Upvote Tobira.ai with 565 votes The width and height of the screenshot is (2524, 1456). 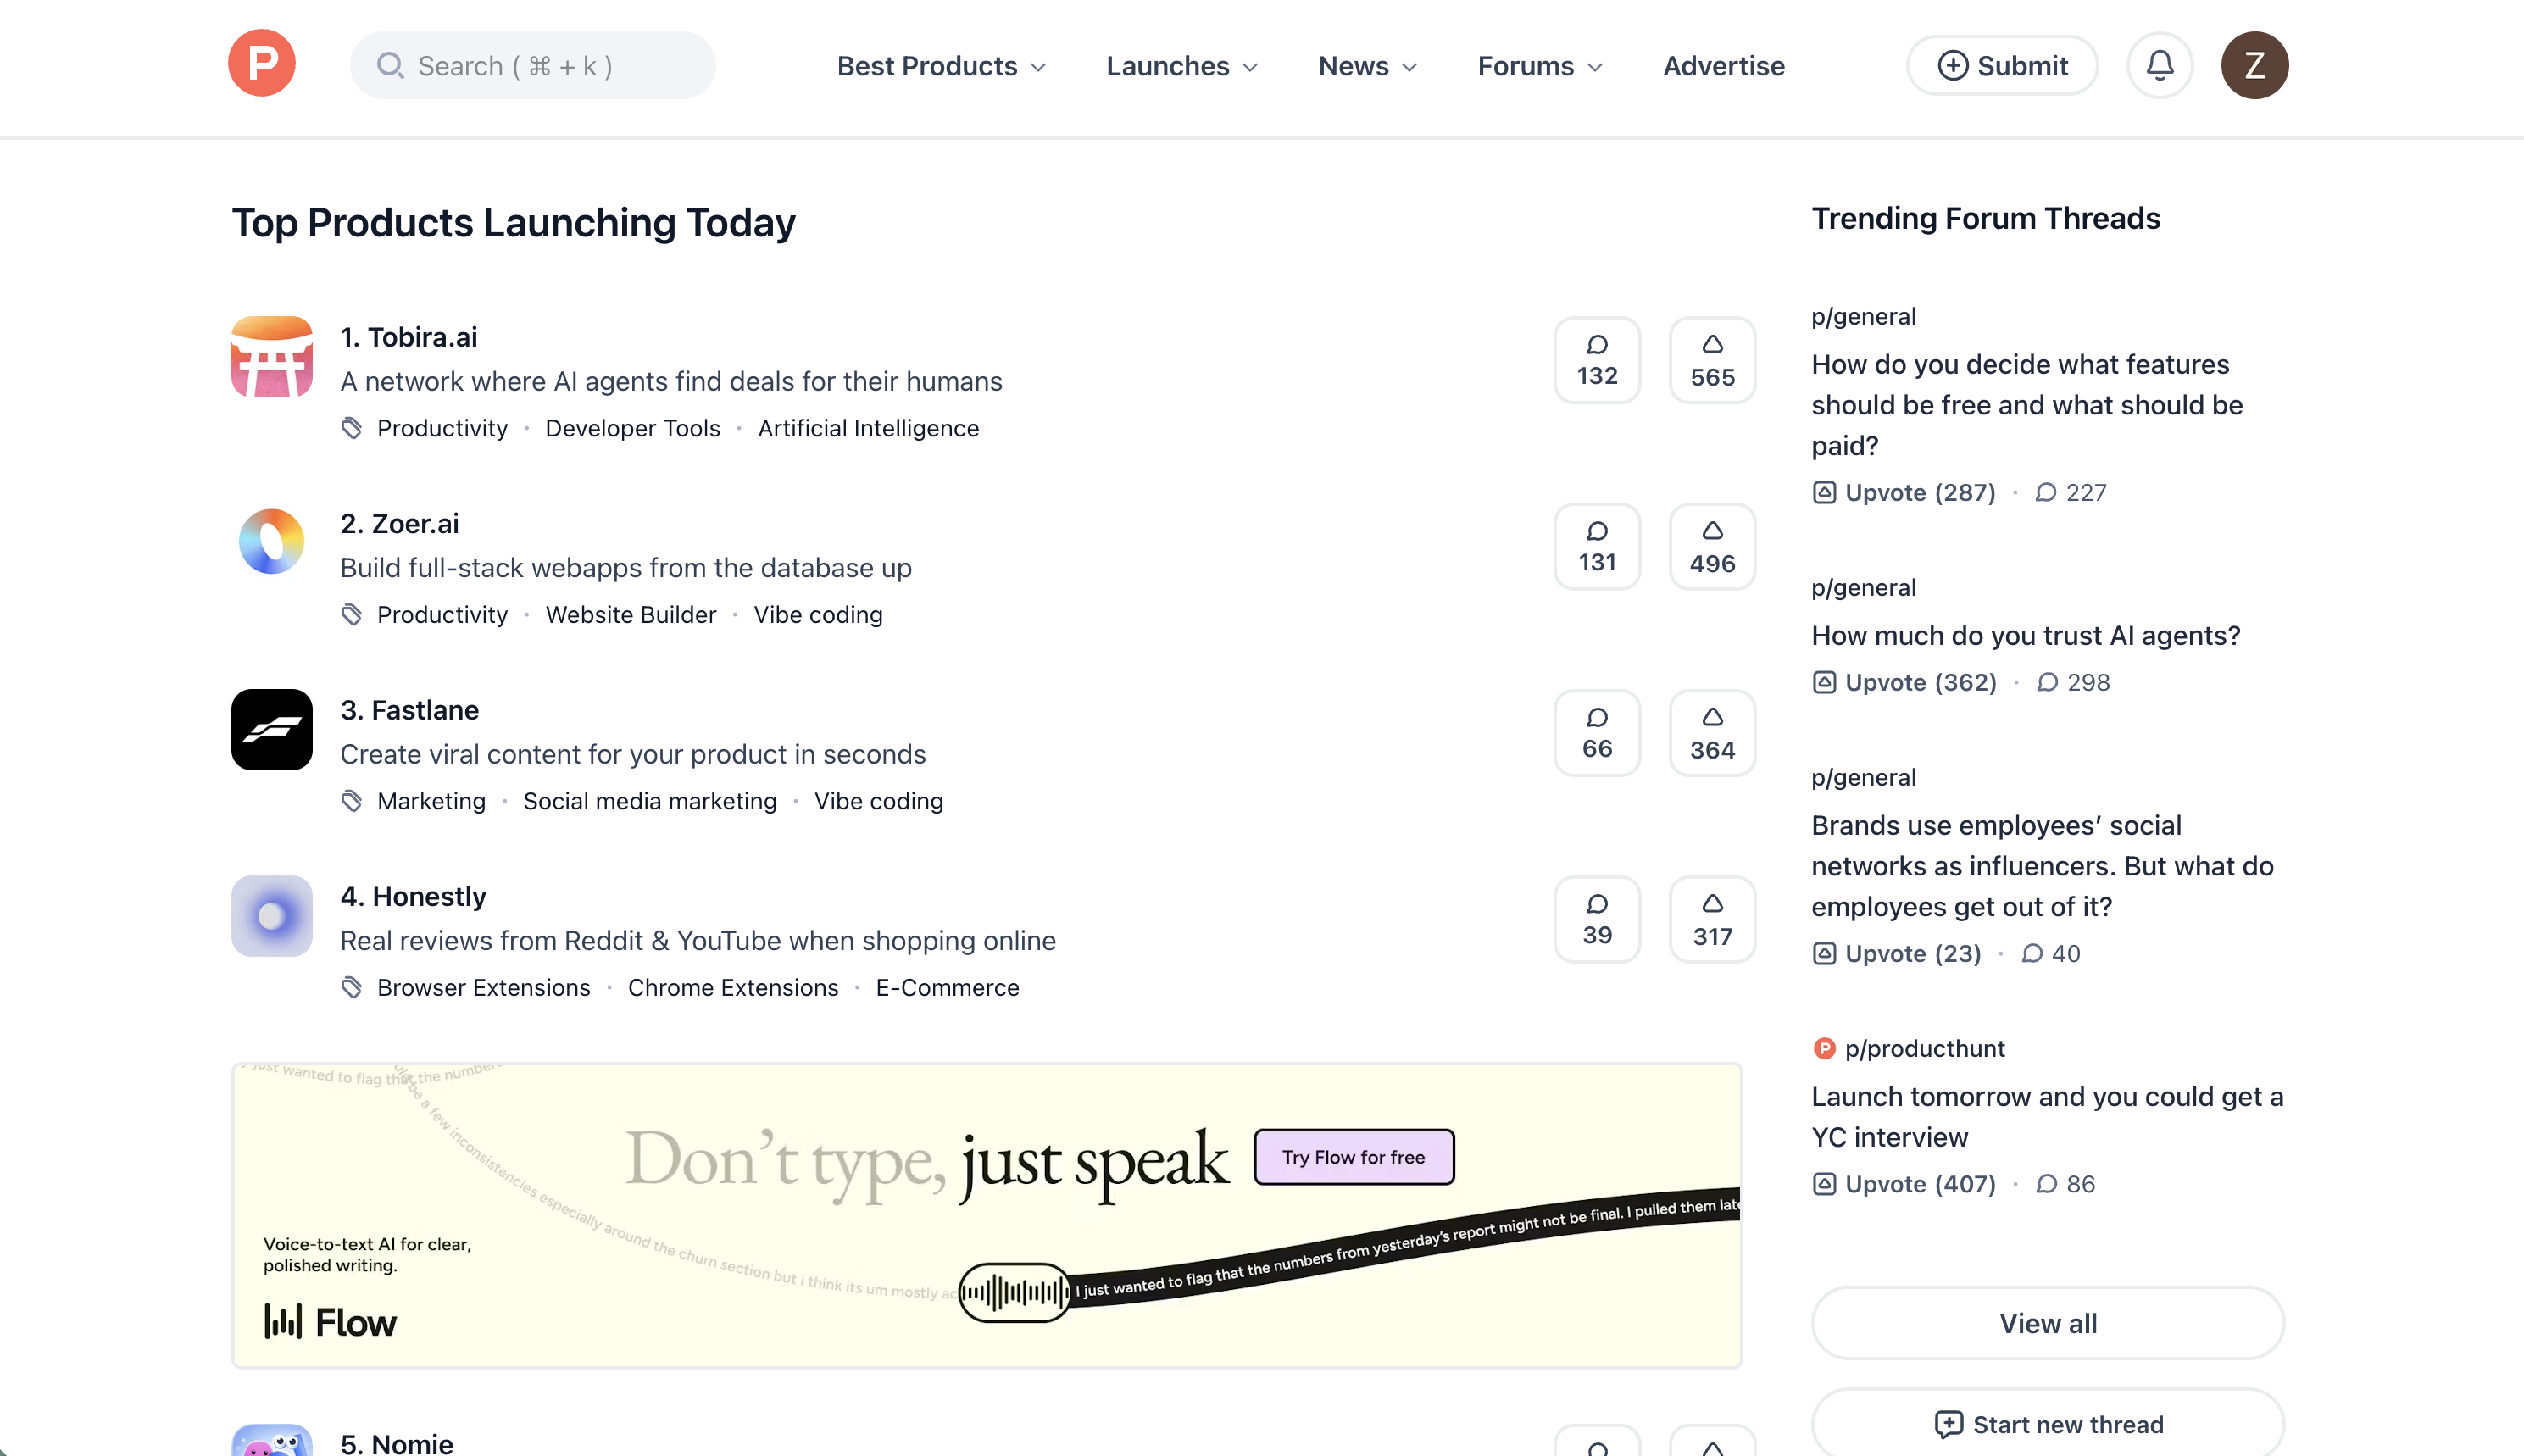1712,360
